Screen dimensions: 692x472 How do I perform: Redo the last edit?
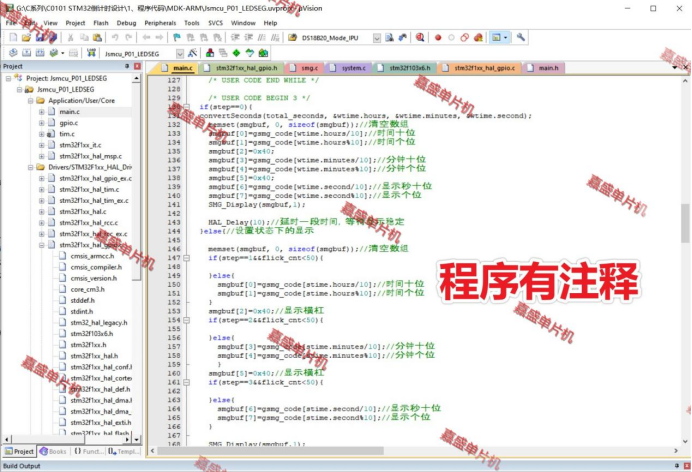point(128,38)
